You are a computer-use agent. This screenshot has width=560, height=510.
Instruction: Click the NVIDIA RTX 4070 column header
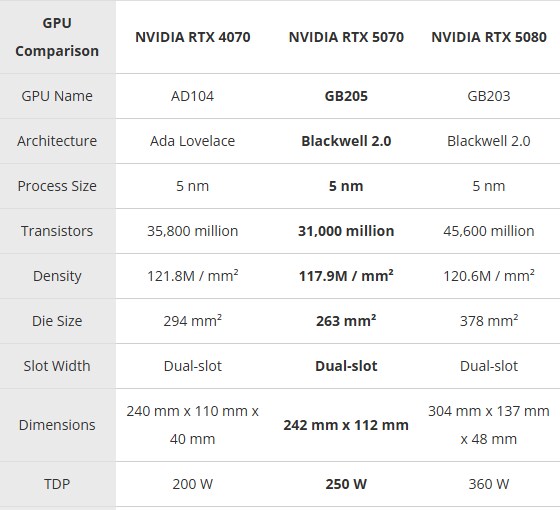click(x=192, y=37)
